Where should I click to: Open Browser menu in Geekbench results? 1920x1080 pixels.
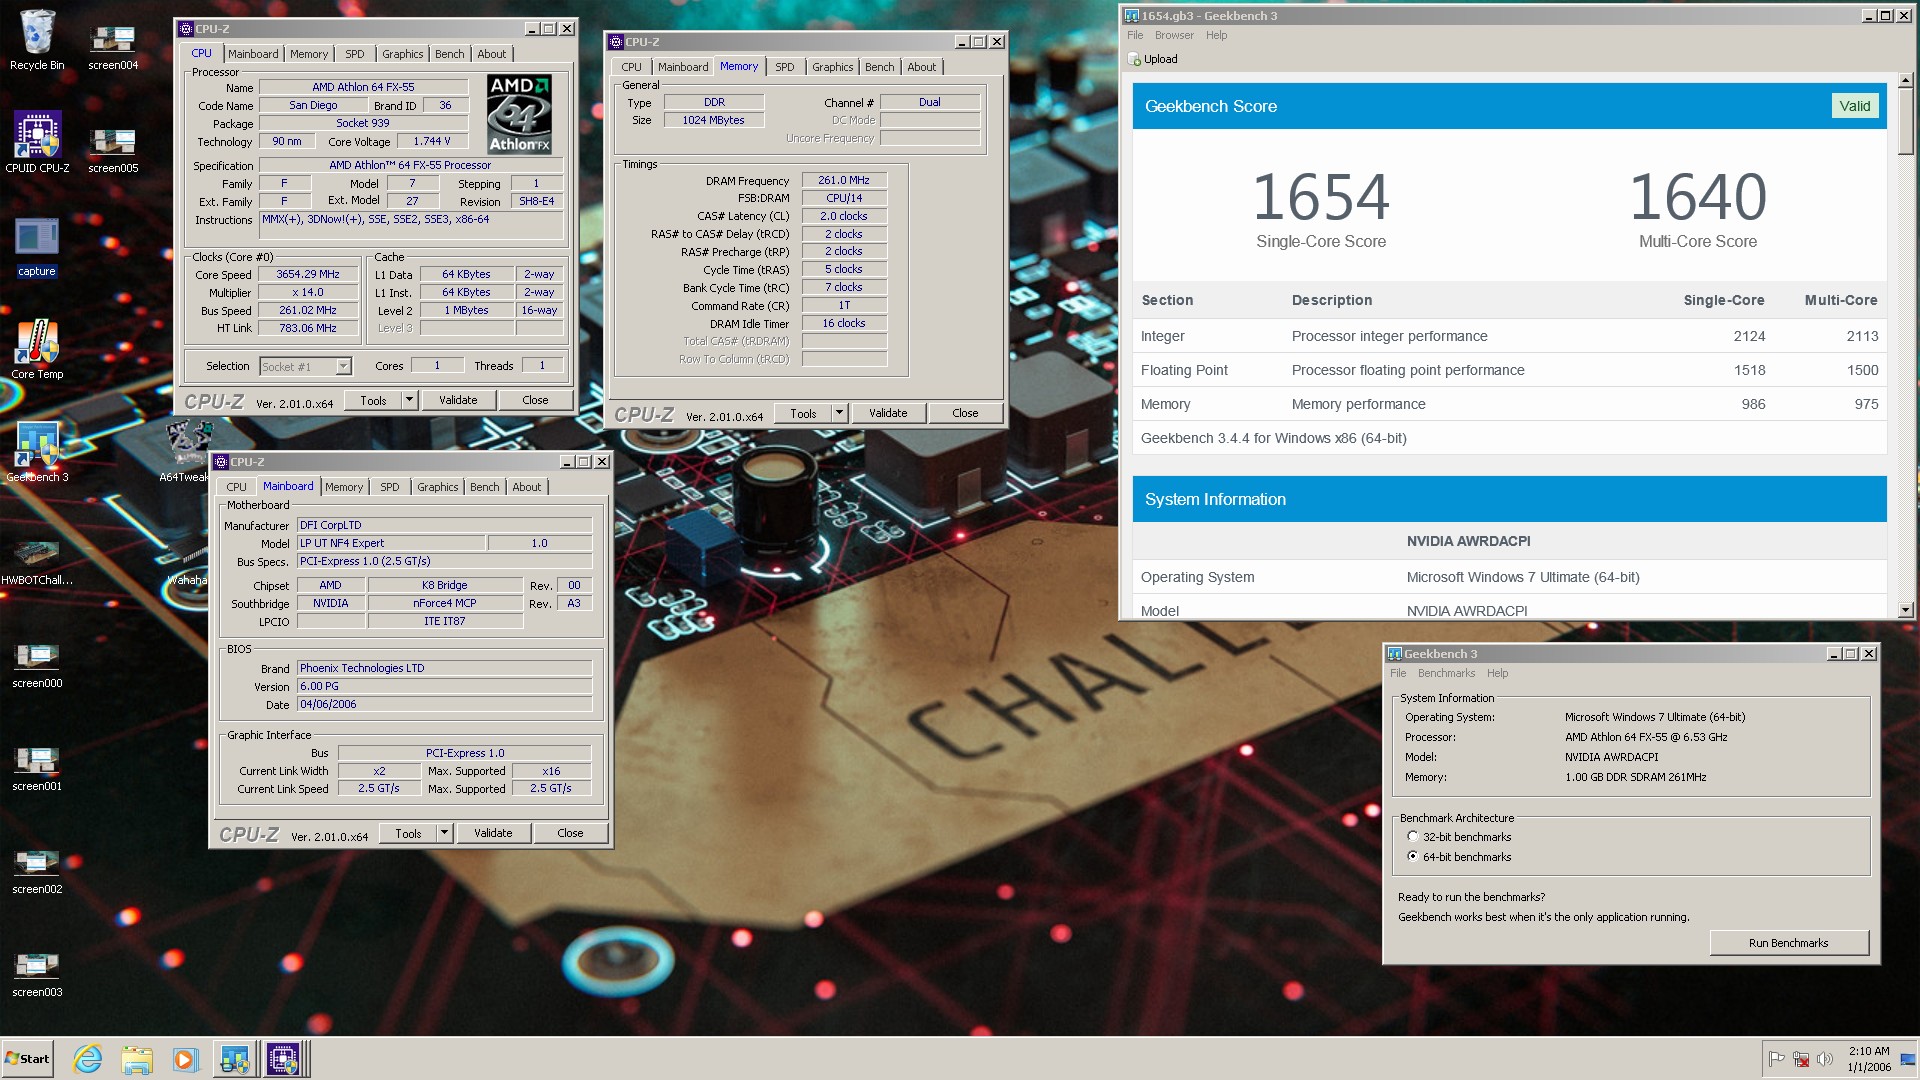[1174, 35]
